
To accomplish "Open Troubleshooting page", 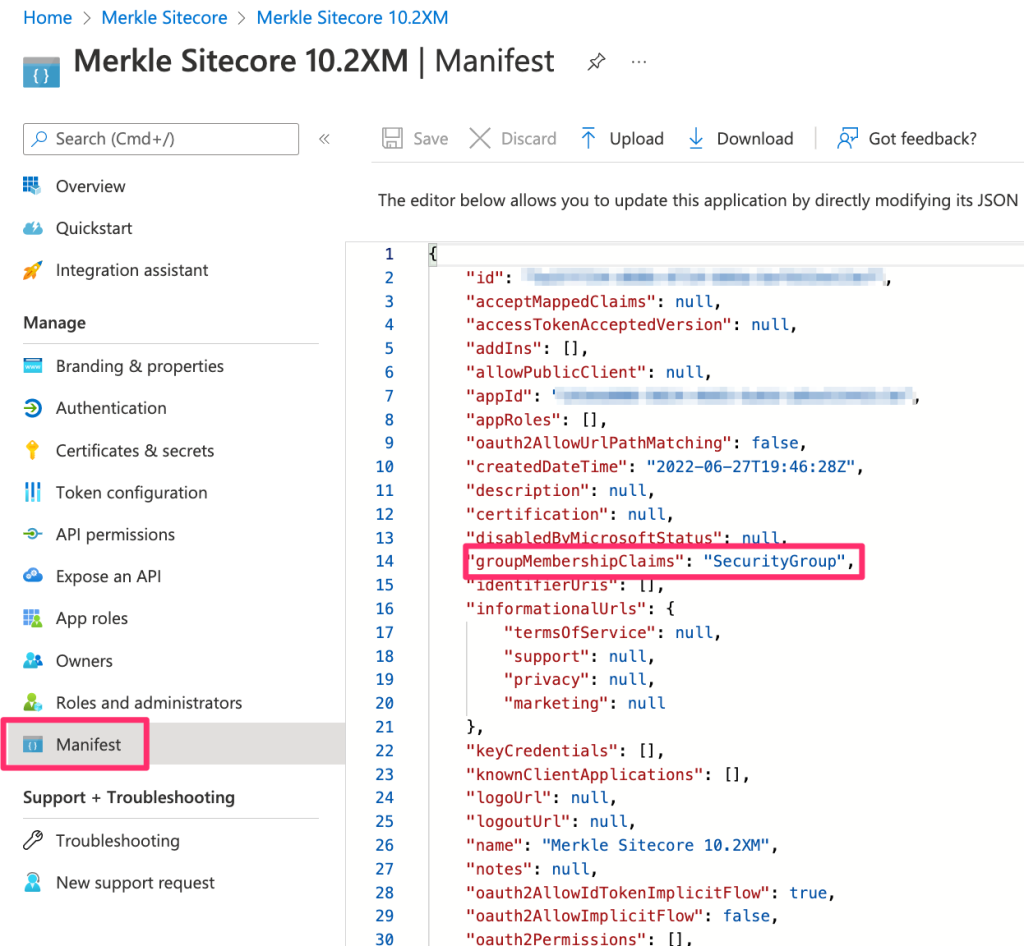I will 118,841.
